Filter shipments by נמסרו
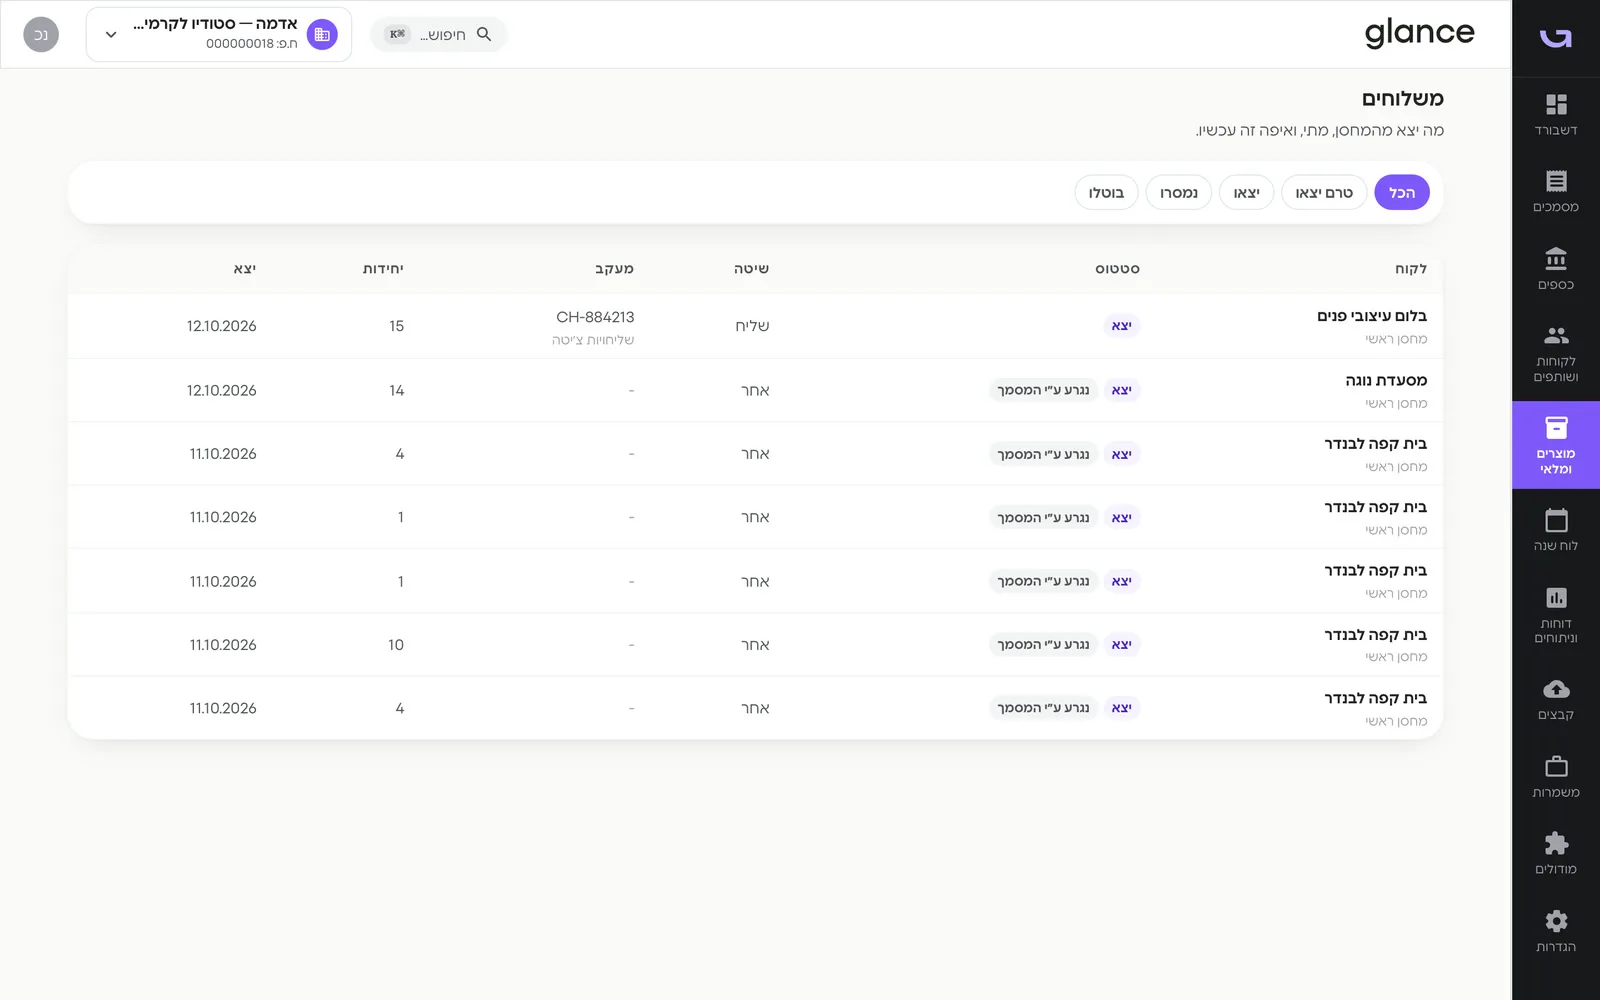Viewport: 1600px width, 1000px height. (x=1179, y=192)
